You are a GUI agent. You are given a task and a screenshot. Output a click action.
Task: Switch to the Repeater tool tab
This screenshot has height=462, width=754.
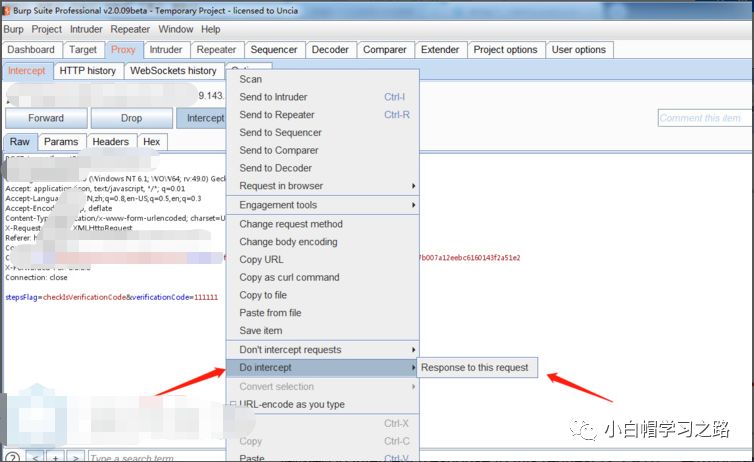tap(216, 50)
